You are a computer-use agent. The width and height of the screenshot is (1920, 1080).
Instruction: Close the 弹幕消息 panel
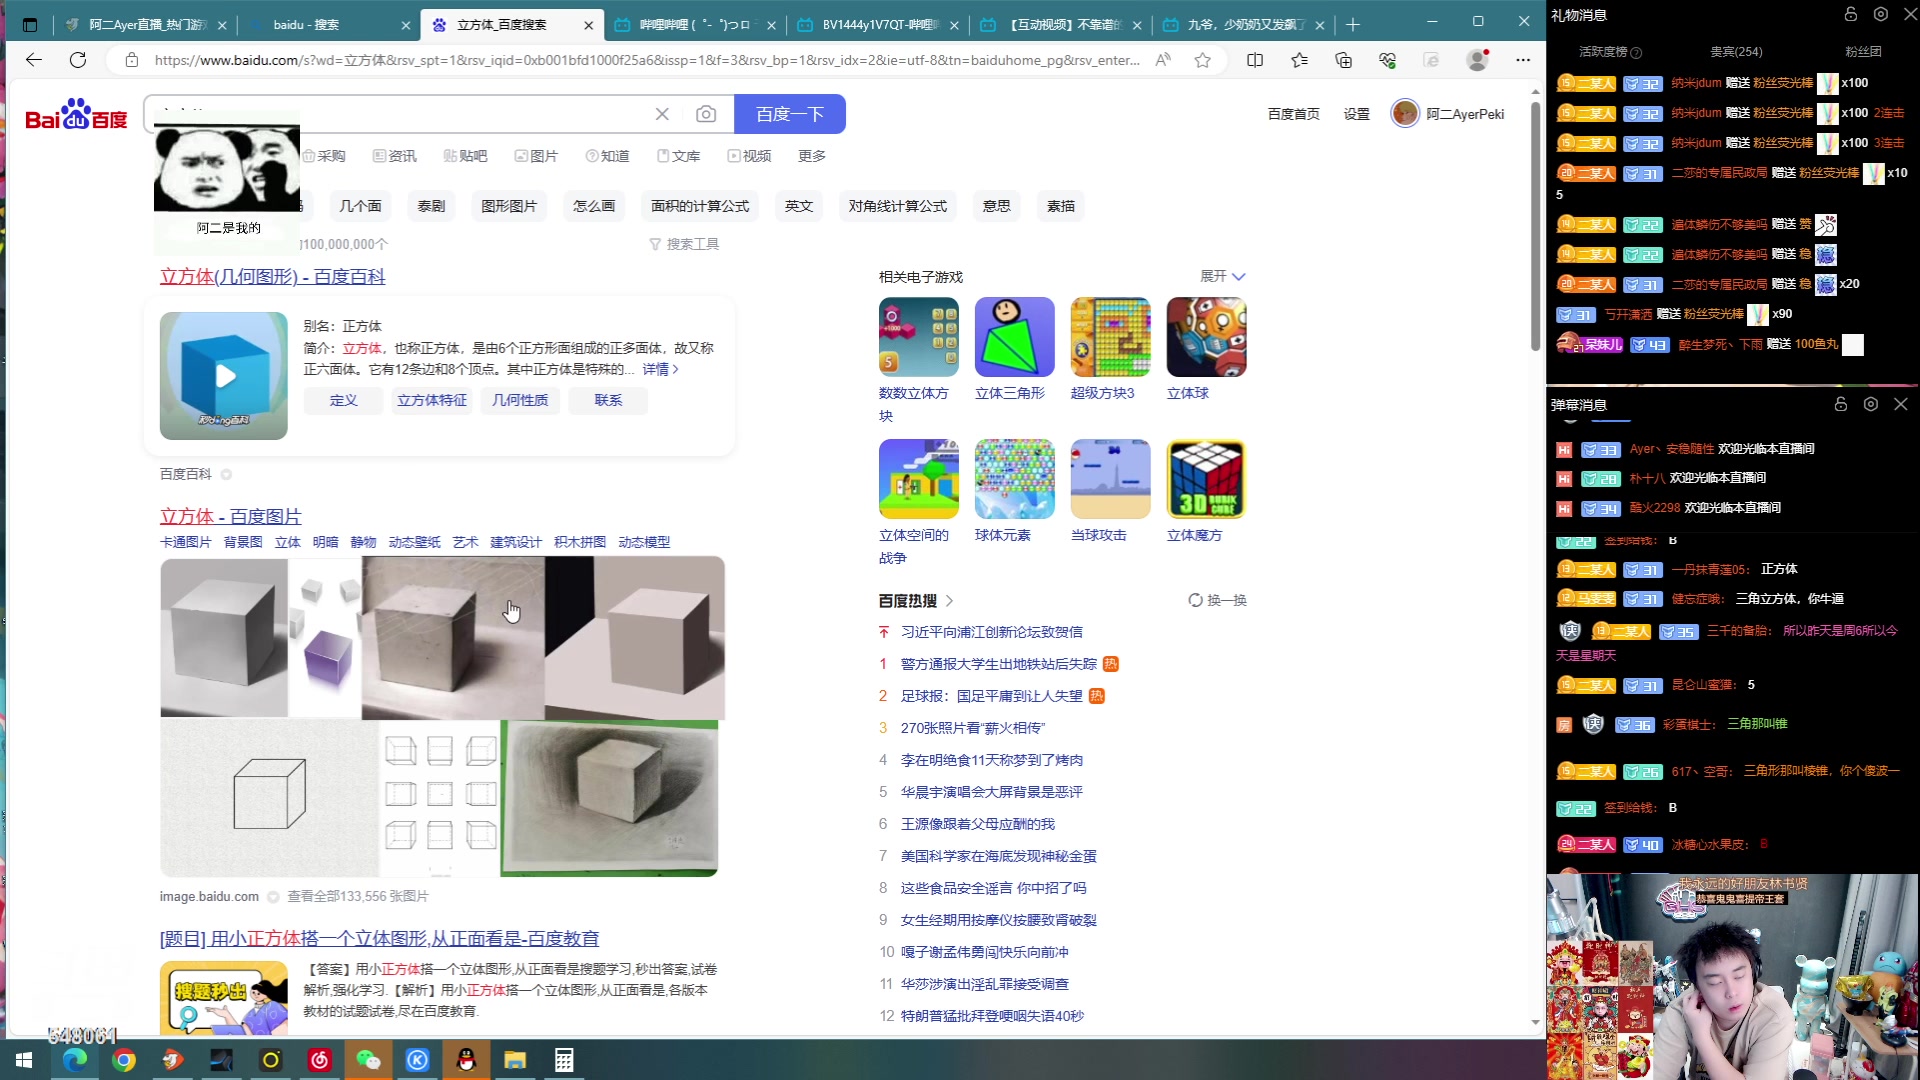tap(1901, 404)
